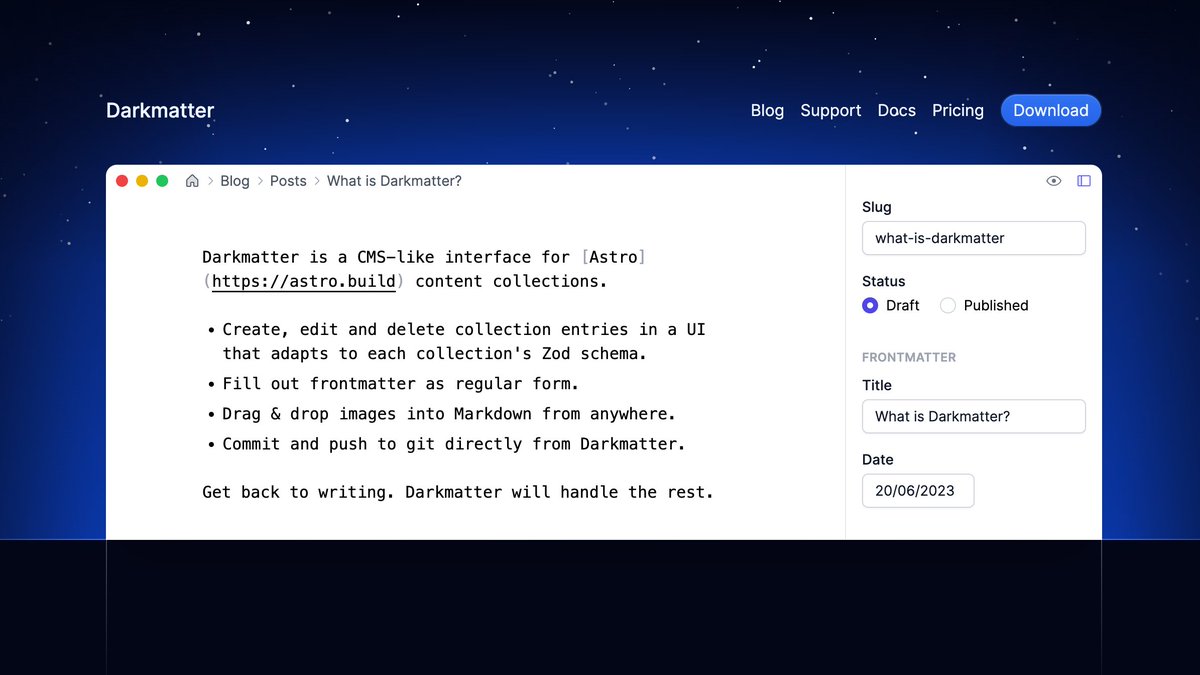Click the 'Commit and push to git' line
Image resolution: width=1200 pixels, height=675 pixels.
pyautogui.click(x=454, y=443)
